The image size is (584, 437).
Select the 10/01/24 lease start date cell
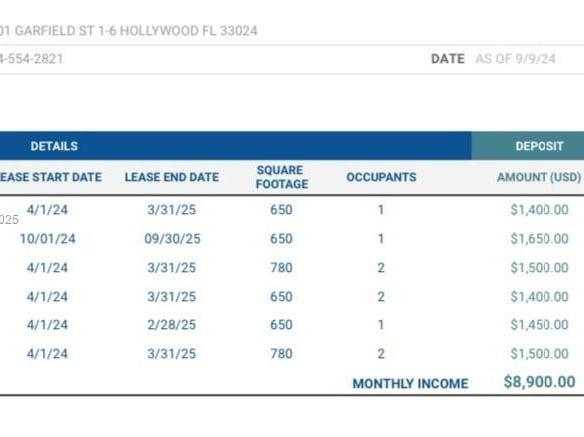48,239
